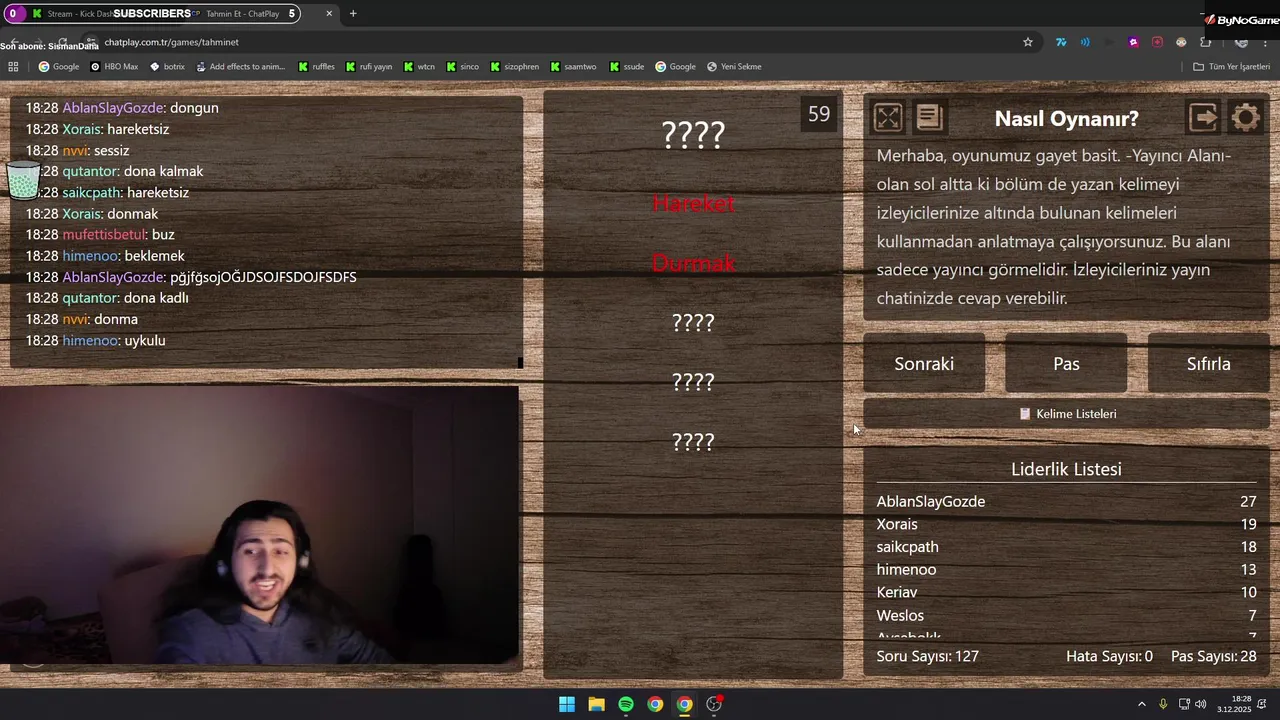Click the trash can icon beside chat

[23, 179]
